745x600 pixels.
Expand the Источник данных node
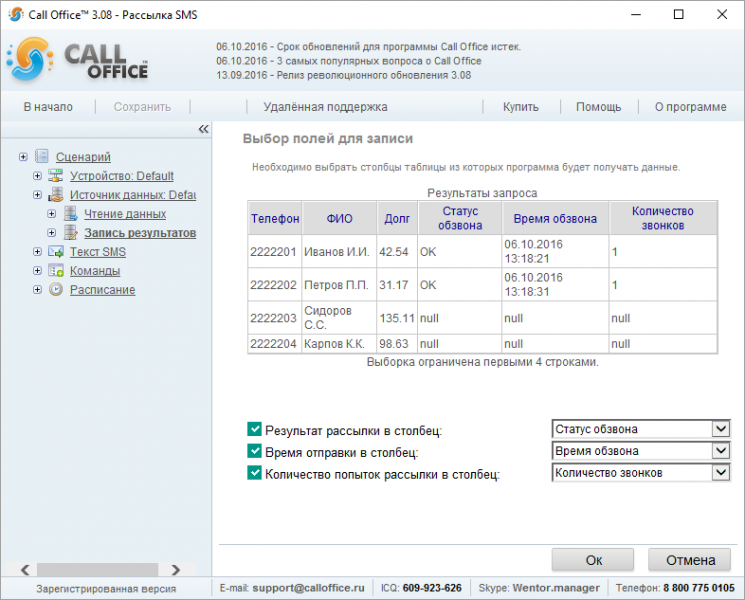tap(38, 195)
